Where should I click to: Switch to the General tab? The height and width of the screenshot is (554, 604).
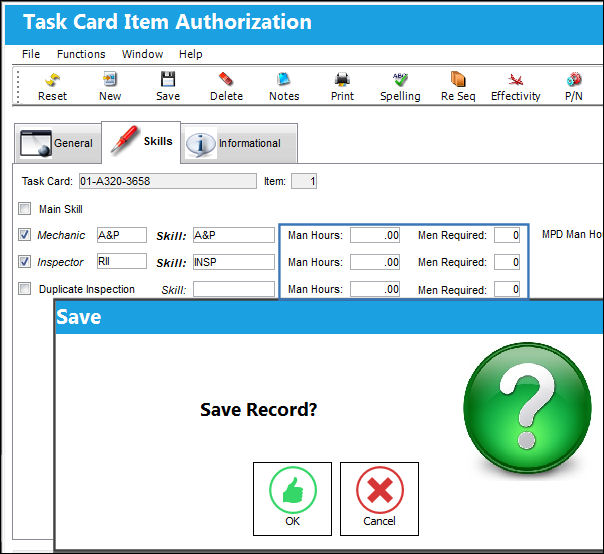58,143
